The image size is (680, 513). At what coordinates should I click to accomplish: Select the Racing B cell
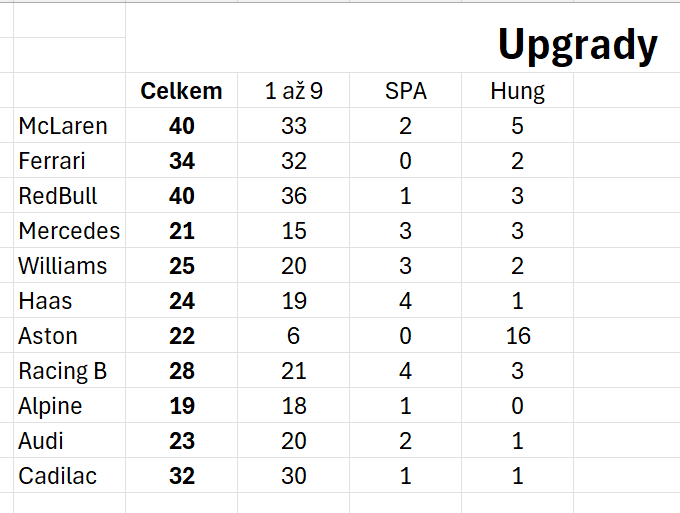click(69, 371)
